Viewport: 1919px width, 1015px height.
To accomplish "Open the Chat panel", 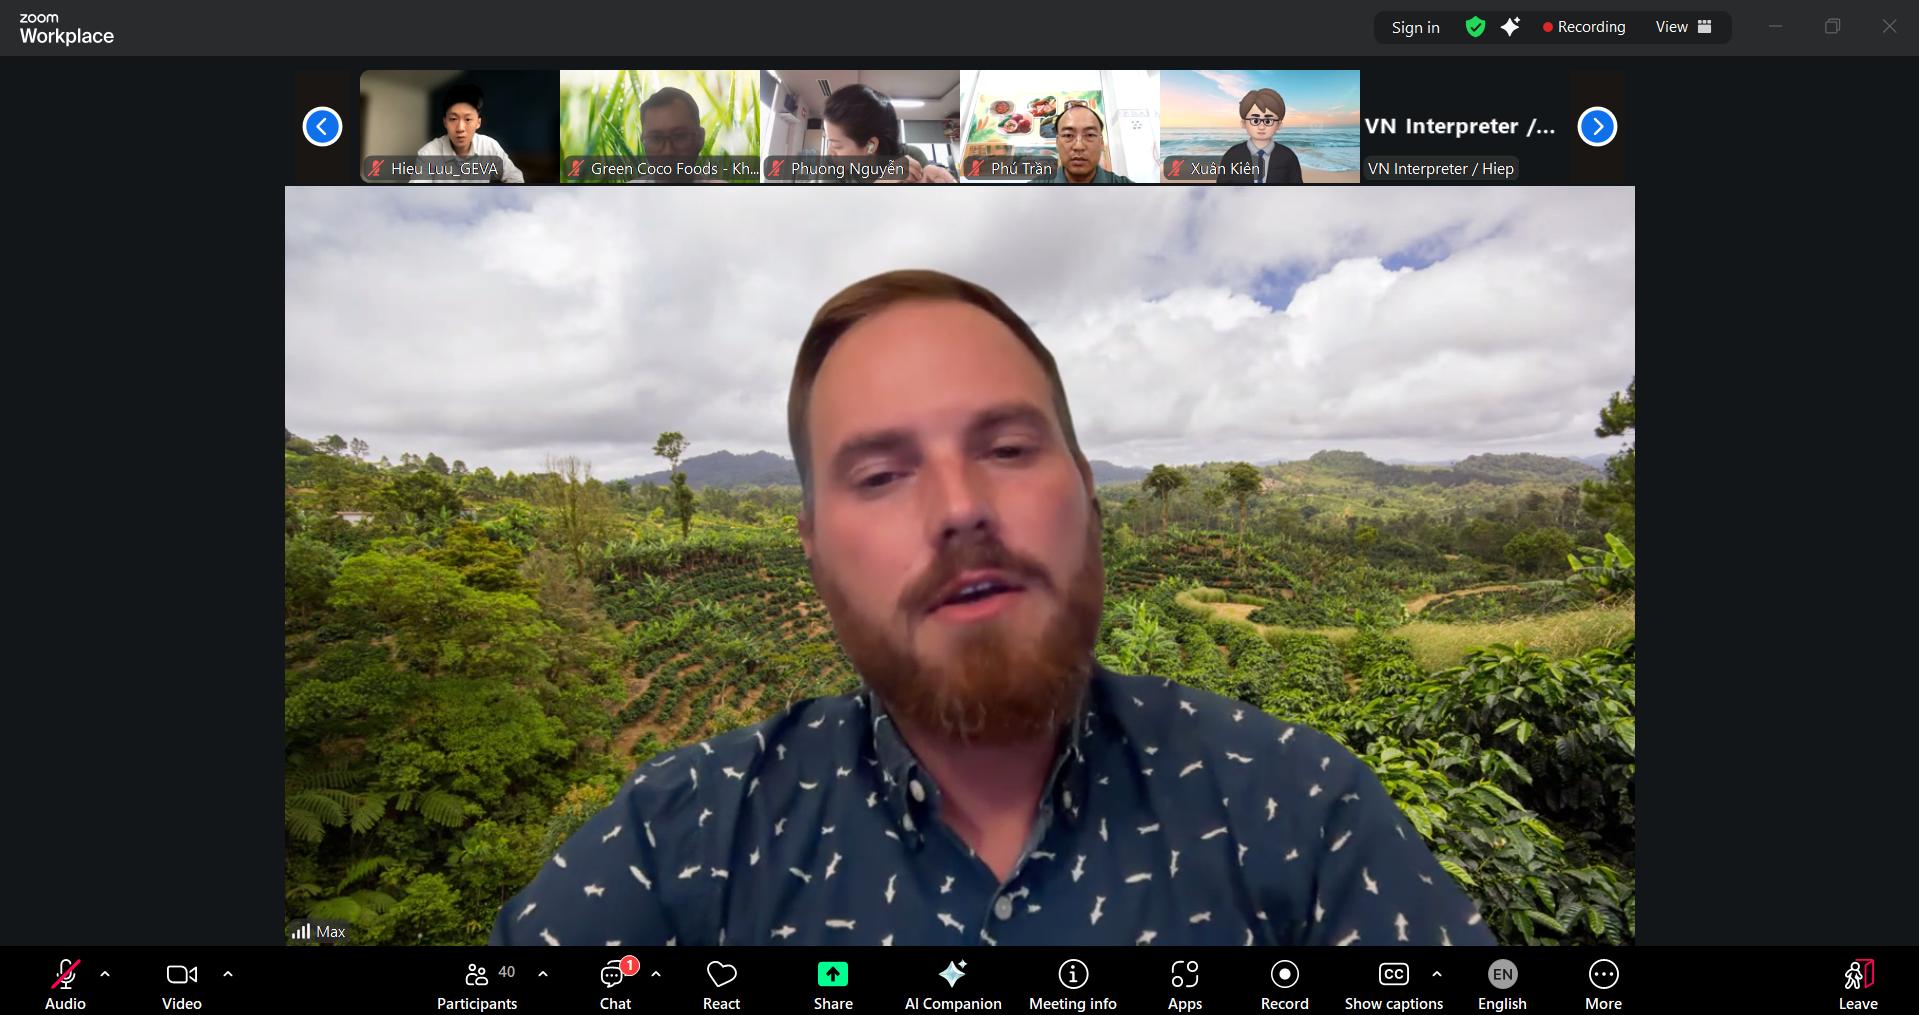I will tap(615, 985).
